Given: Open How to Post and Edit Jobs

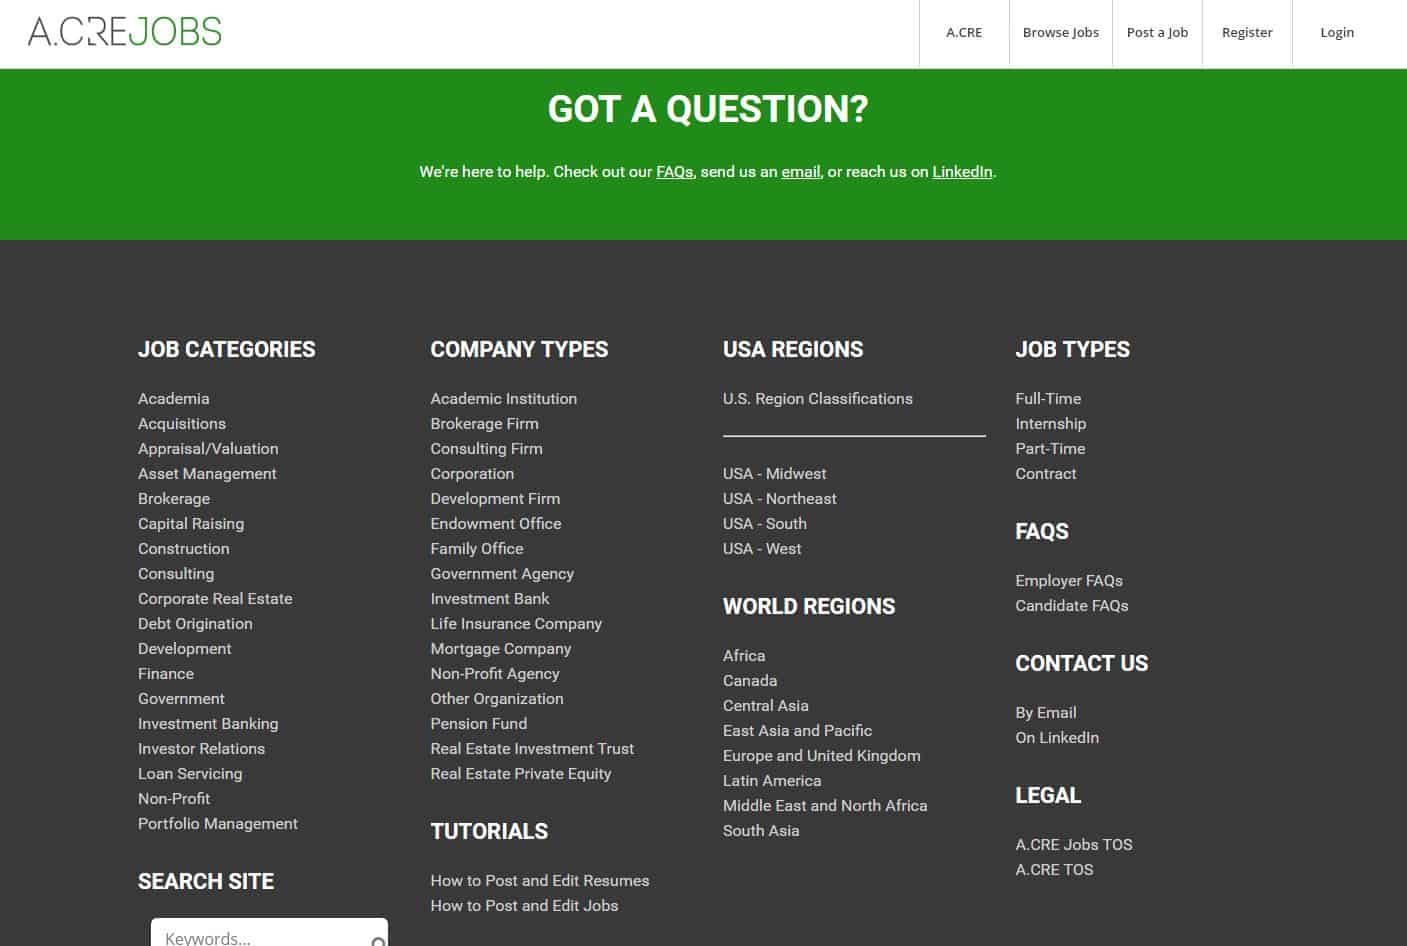Looking at the screenshot, I should pyautogui.click(x=524, y=906).
